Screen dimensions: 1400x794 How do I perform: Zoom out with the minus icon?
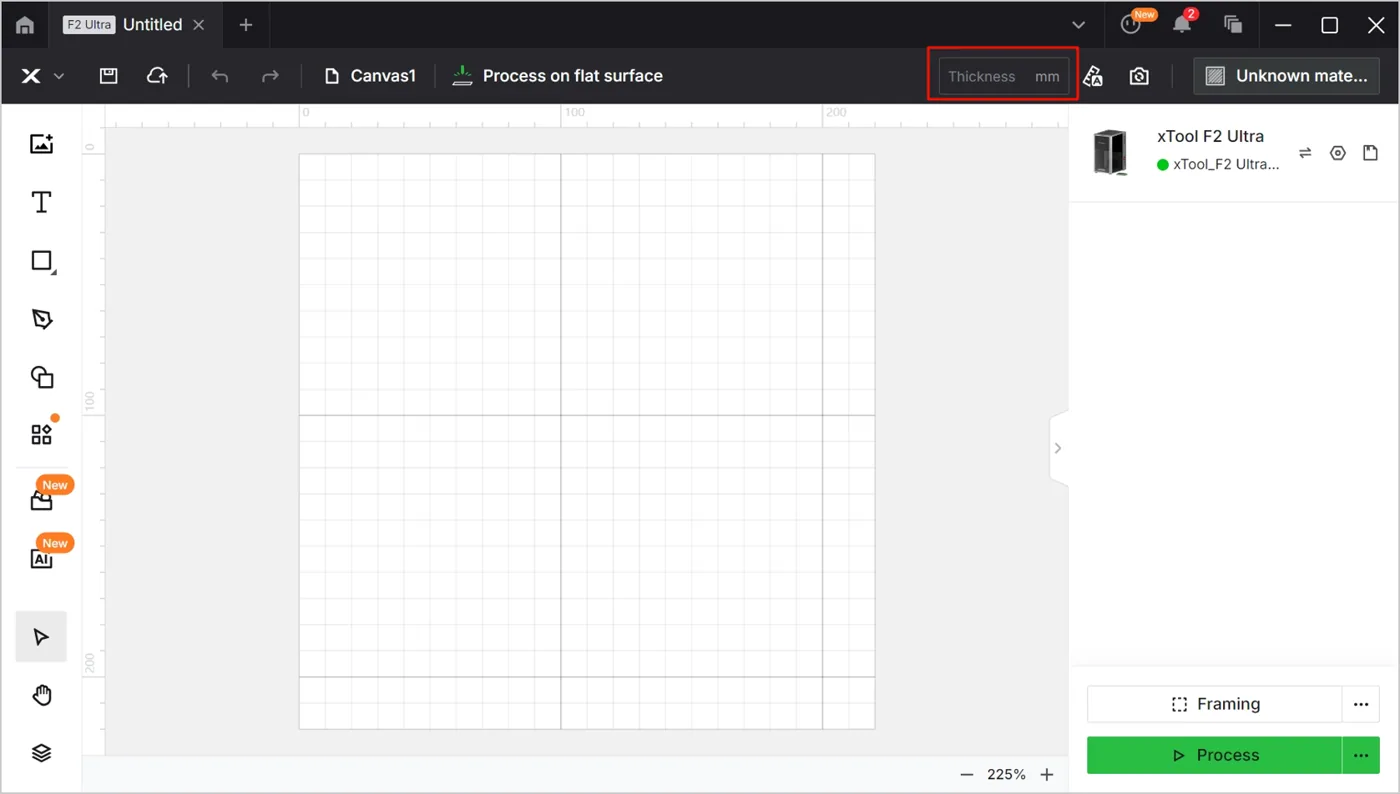pos(967,775)
